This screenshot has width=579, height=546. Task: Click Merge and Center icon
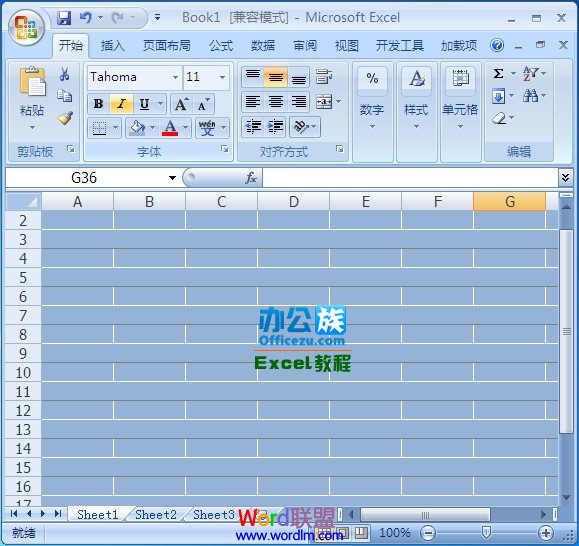point(325,102)
